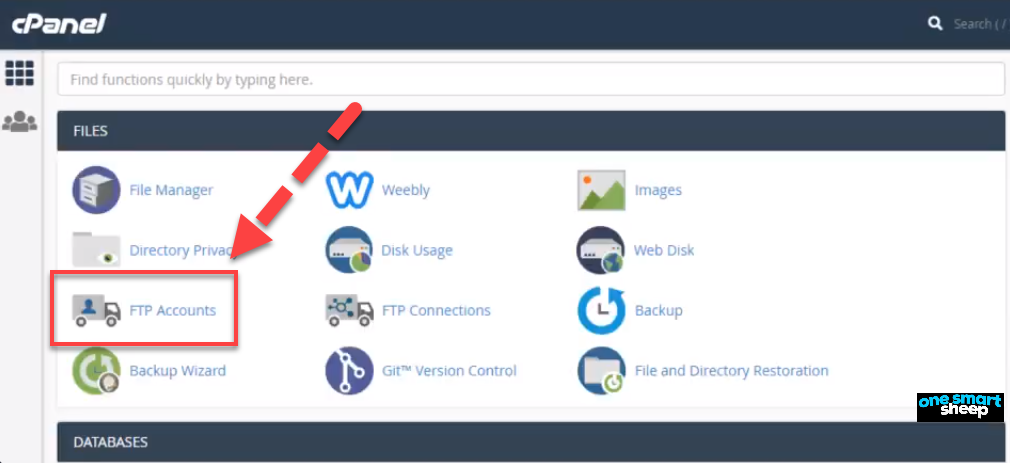Click the Directory Privacy link

point(181,250)
